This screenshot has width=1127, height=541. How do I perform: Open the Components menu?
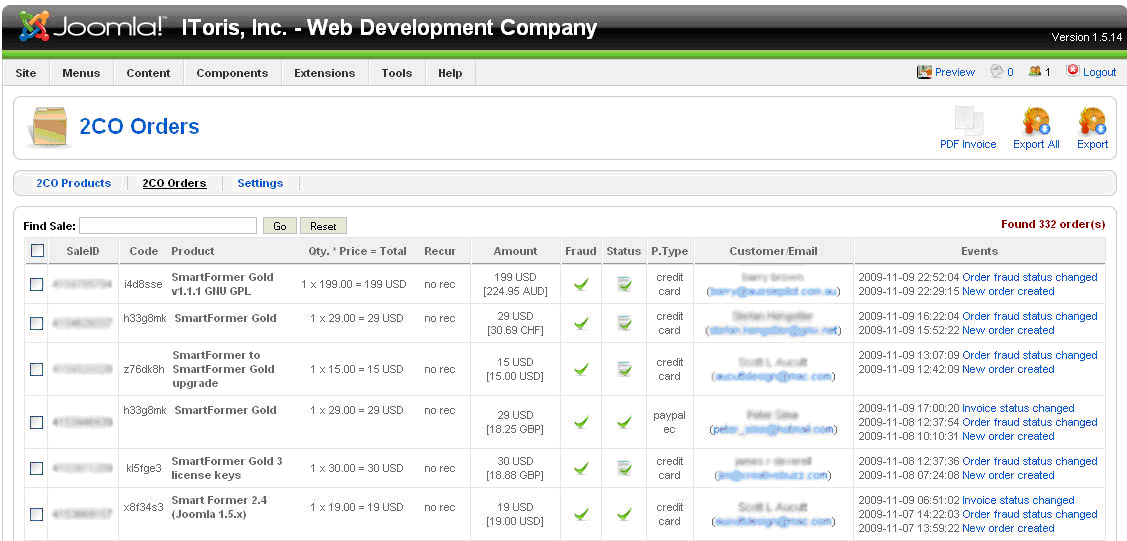click(x=232, y=73)
